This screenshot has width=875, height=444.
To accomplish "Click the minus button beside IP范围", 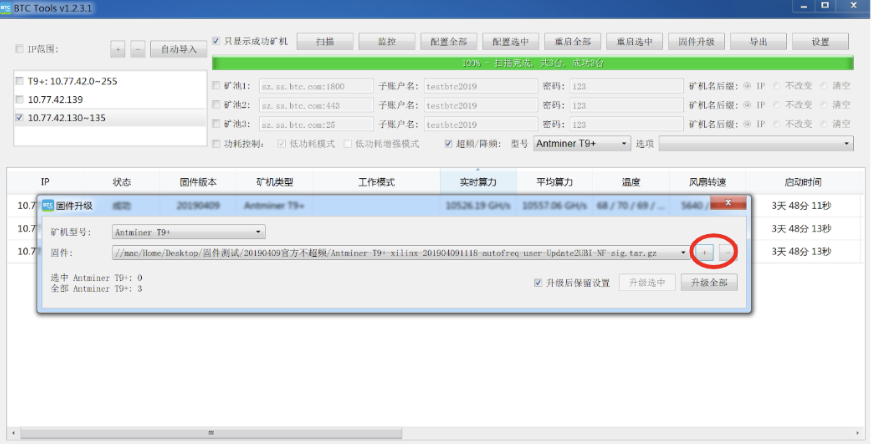I will [138, 49].
